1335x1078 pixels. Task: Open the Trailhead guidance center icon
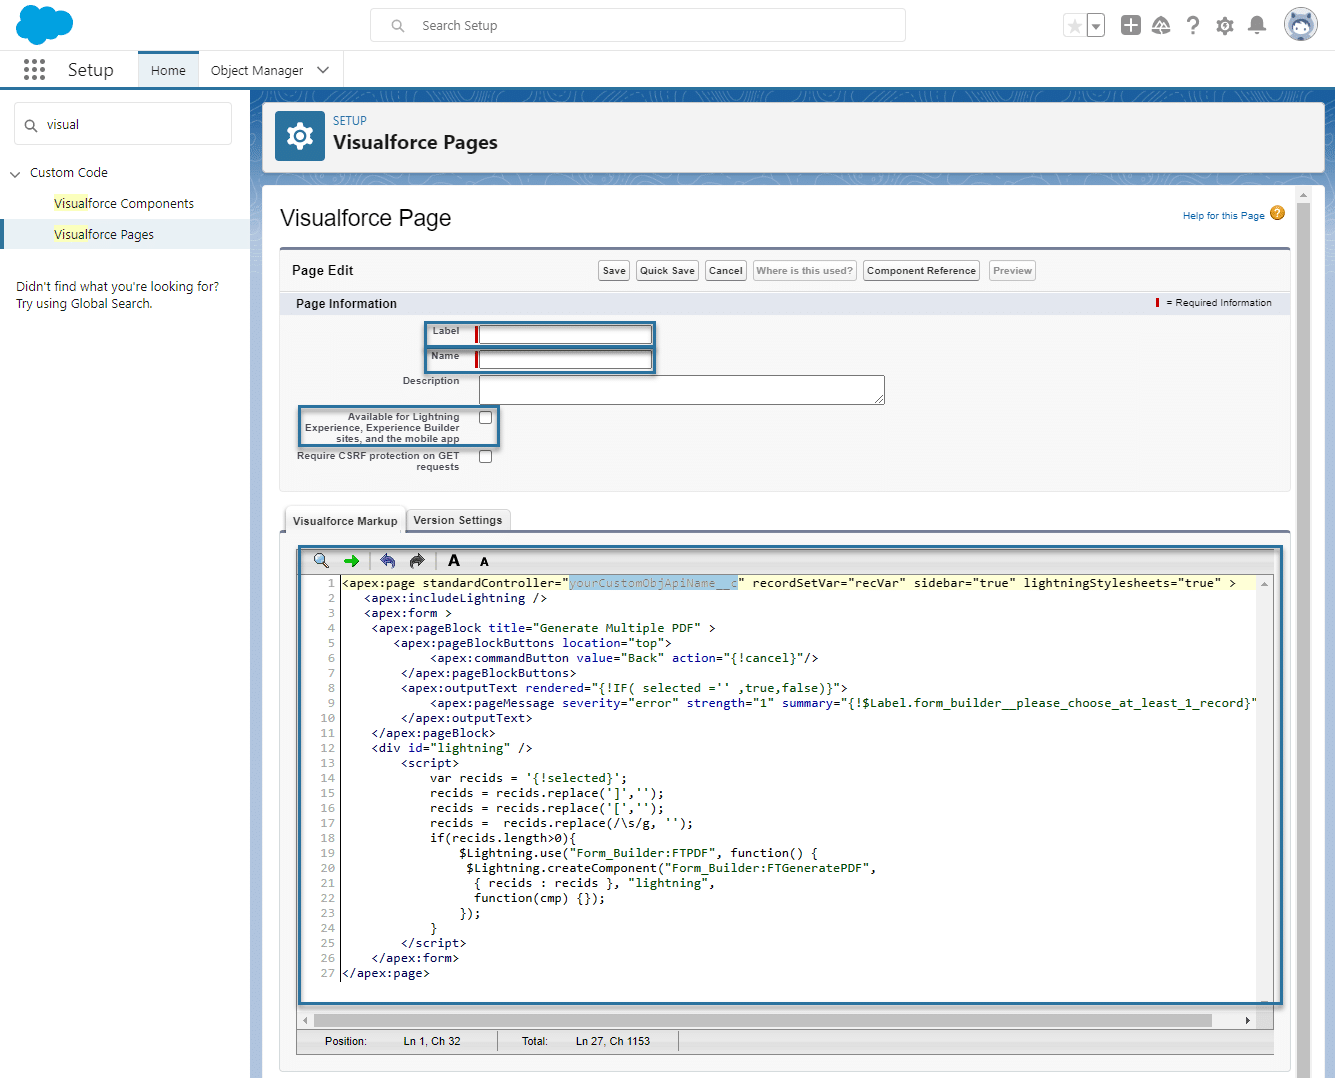1161,25
